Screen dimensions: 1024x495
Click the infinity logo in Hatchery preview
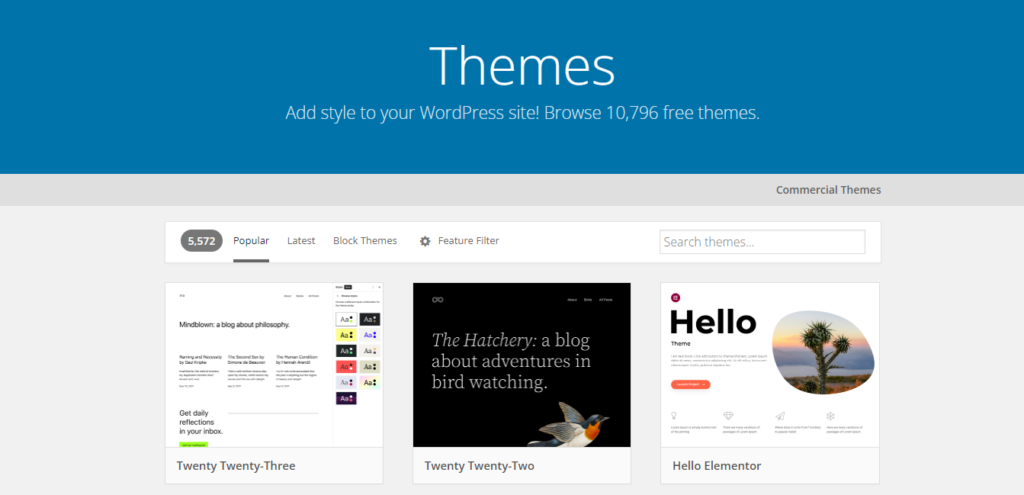437,299
